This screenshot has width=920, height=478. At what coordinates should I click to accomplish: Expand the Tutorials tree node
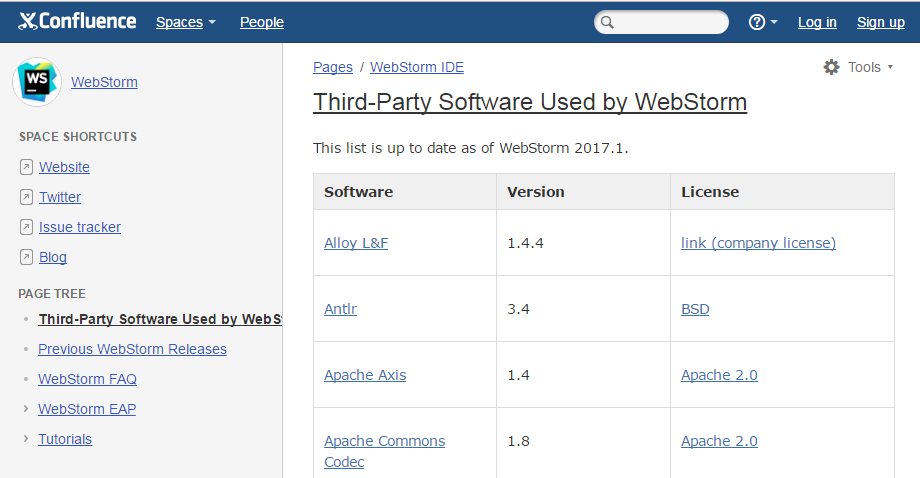[26, 439]
